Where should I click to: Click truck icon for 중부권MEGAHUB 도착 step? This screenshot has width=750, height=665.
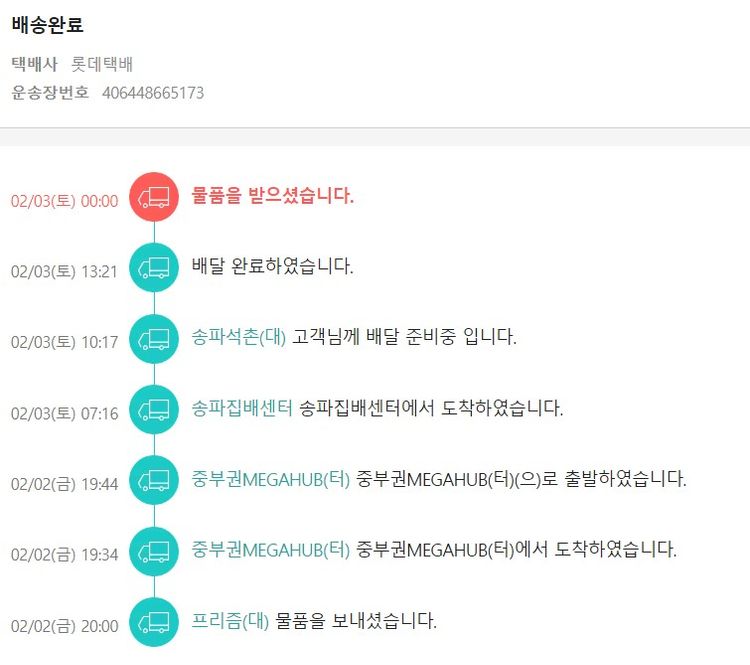pos(154,552)
